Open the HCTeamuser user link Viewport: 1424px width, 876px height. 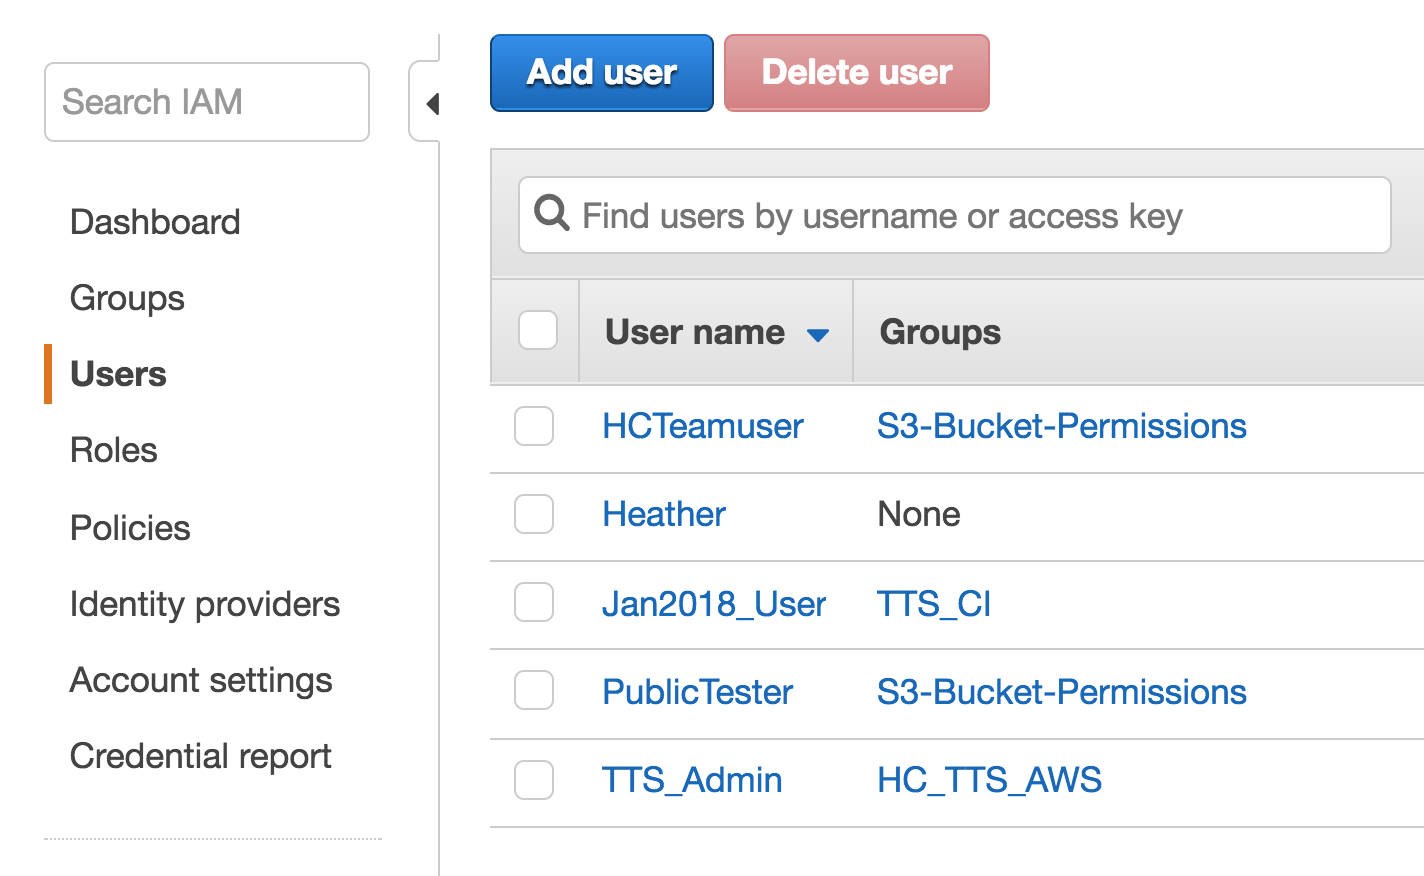click(x=702, y=426)
